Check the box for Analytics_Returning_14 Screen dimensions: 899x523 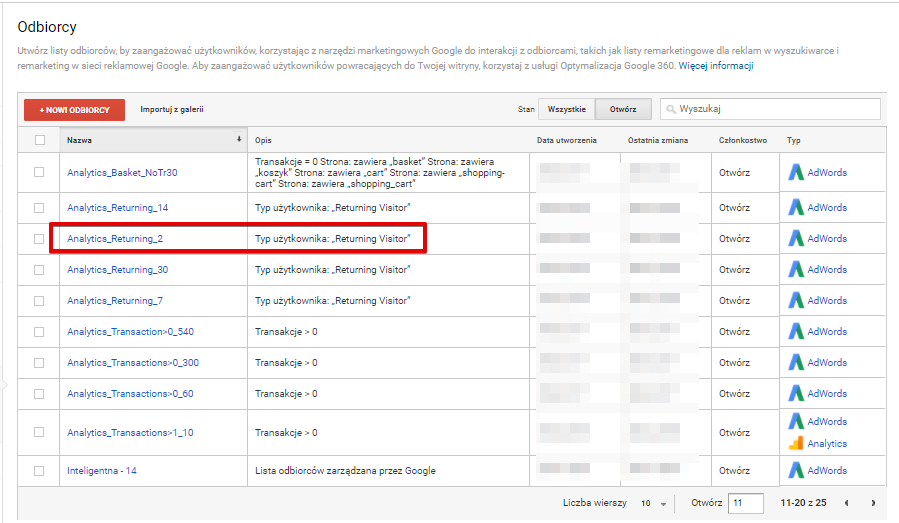(39, 208)
